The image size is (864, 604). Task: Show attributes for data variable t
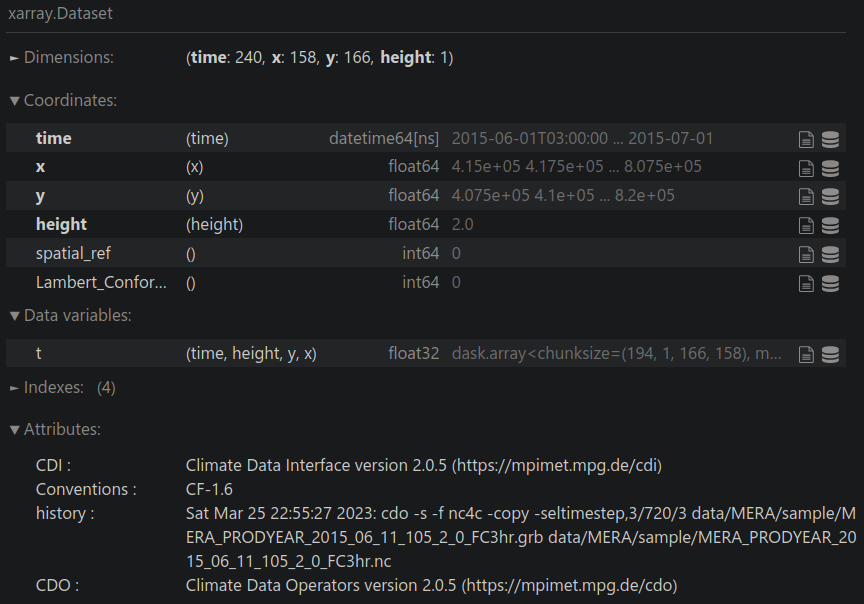pyautogui.click(x=806, y=354)
